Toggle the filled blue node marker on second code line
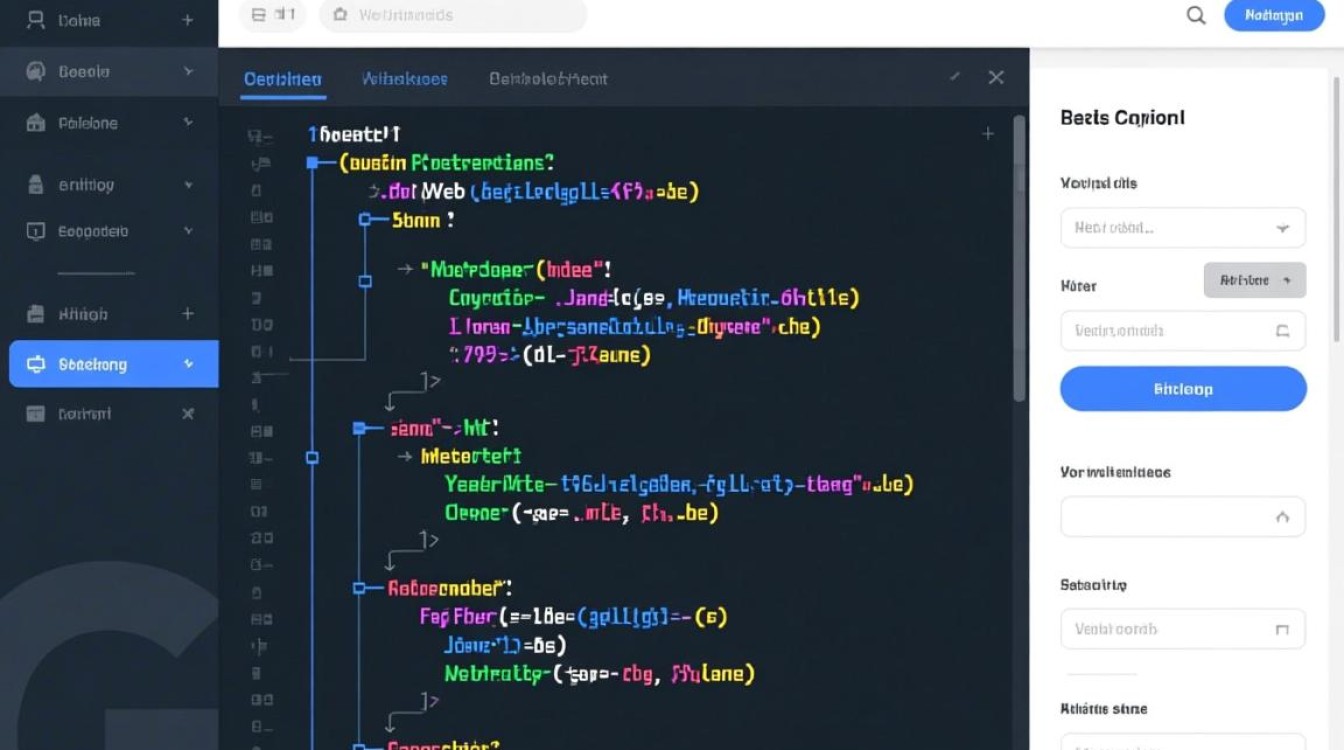 [x=313, y=162]
